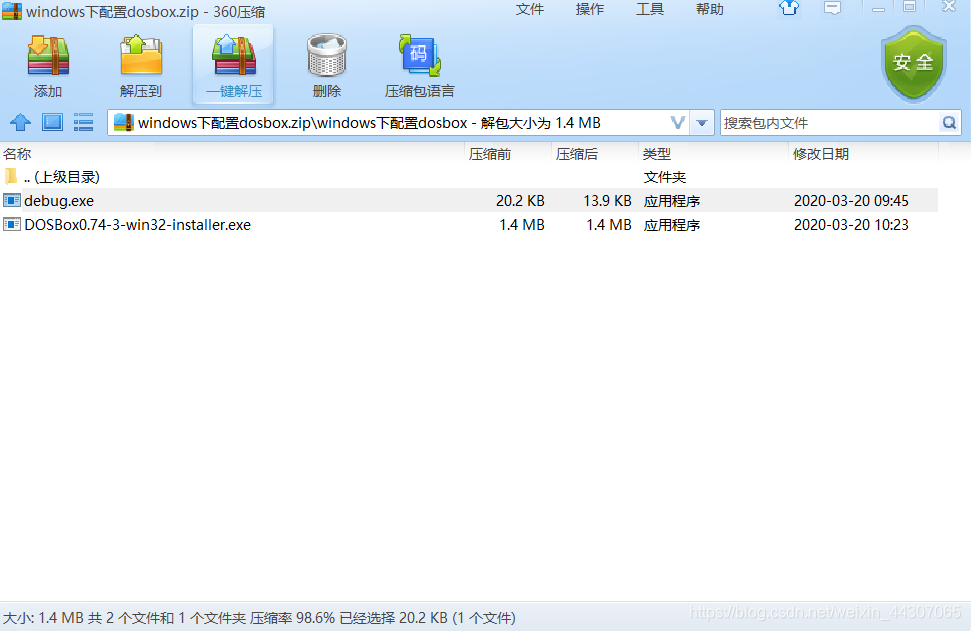Click the green 安全 shield badge
Screen dimensions: 971x631
click(x=913, y=63)
